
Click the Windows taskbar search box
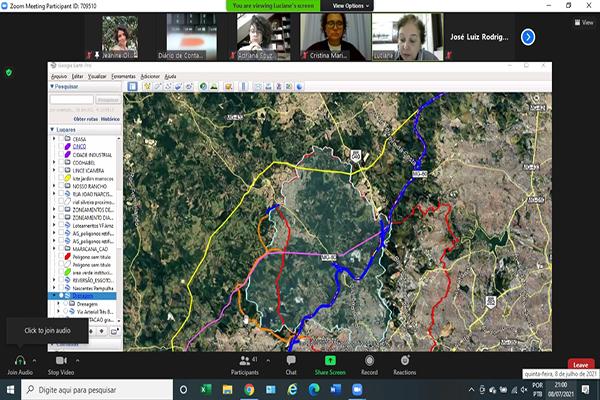[97, 390]
